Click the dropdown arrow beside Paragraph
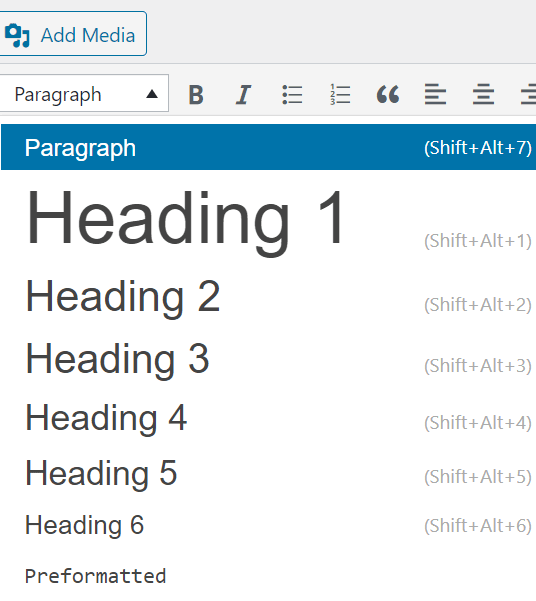 [x=152, y=94]
